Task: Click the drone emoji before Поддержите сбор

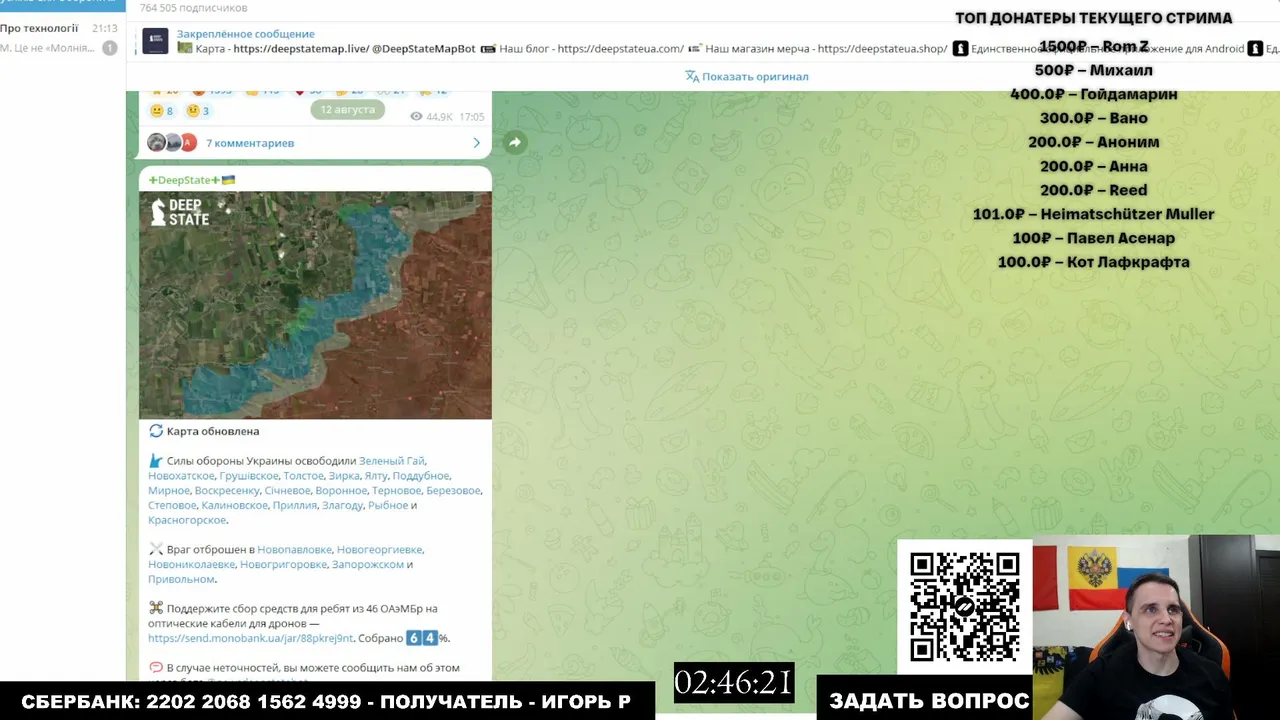Action: tap(156, 608)
